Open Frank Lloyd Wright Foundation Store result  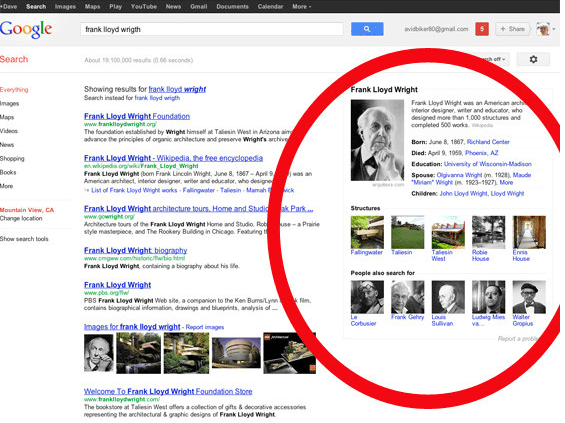click(168, 391)
